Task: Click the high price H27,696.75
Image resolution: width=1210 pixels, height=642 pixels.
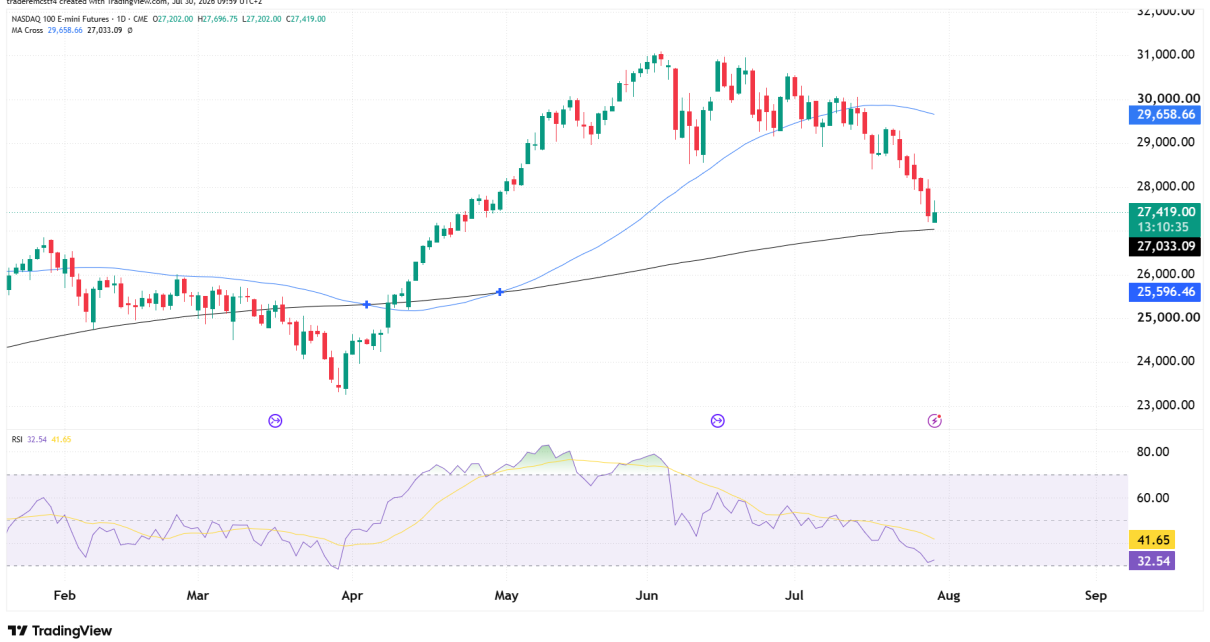Action: pos(217,19)
